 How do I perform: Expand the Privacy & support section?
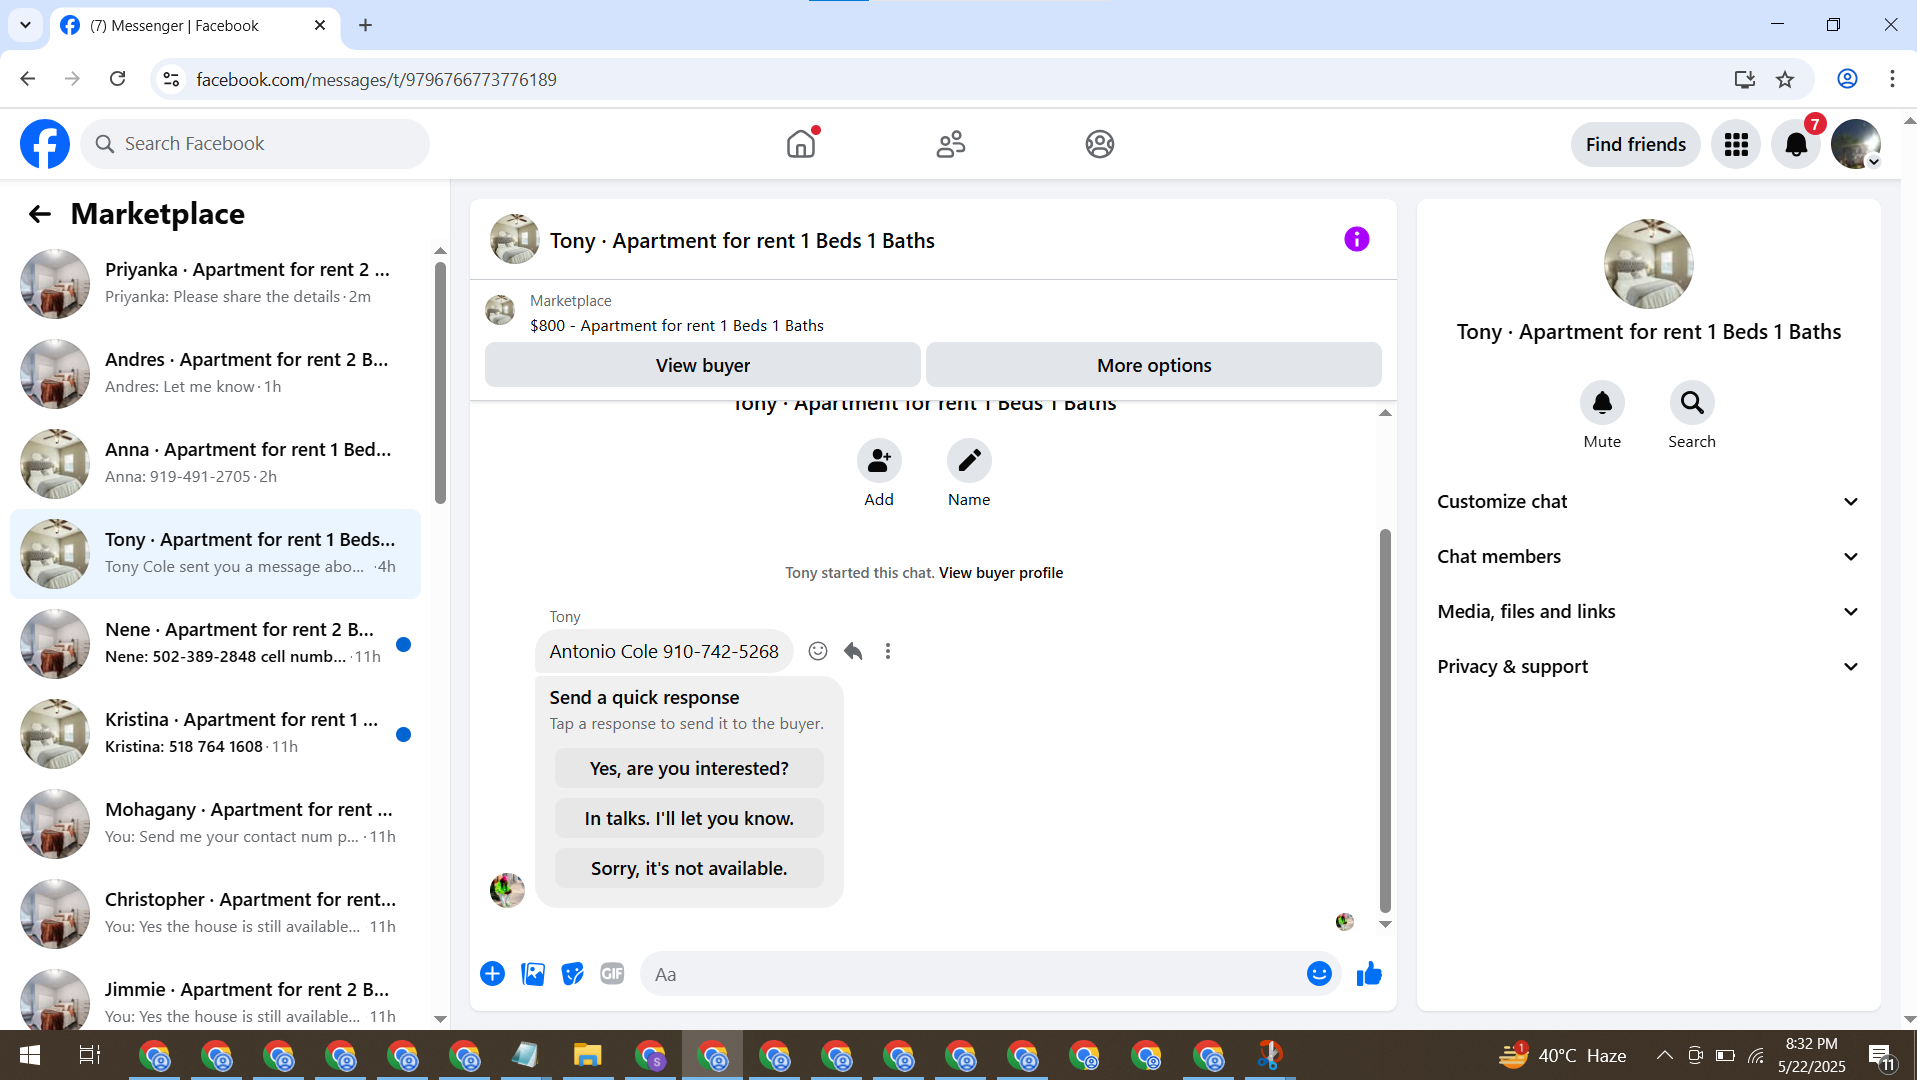click(x=1649, y=667)
